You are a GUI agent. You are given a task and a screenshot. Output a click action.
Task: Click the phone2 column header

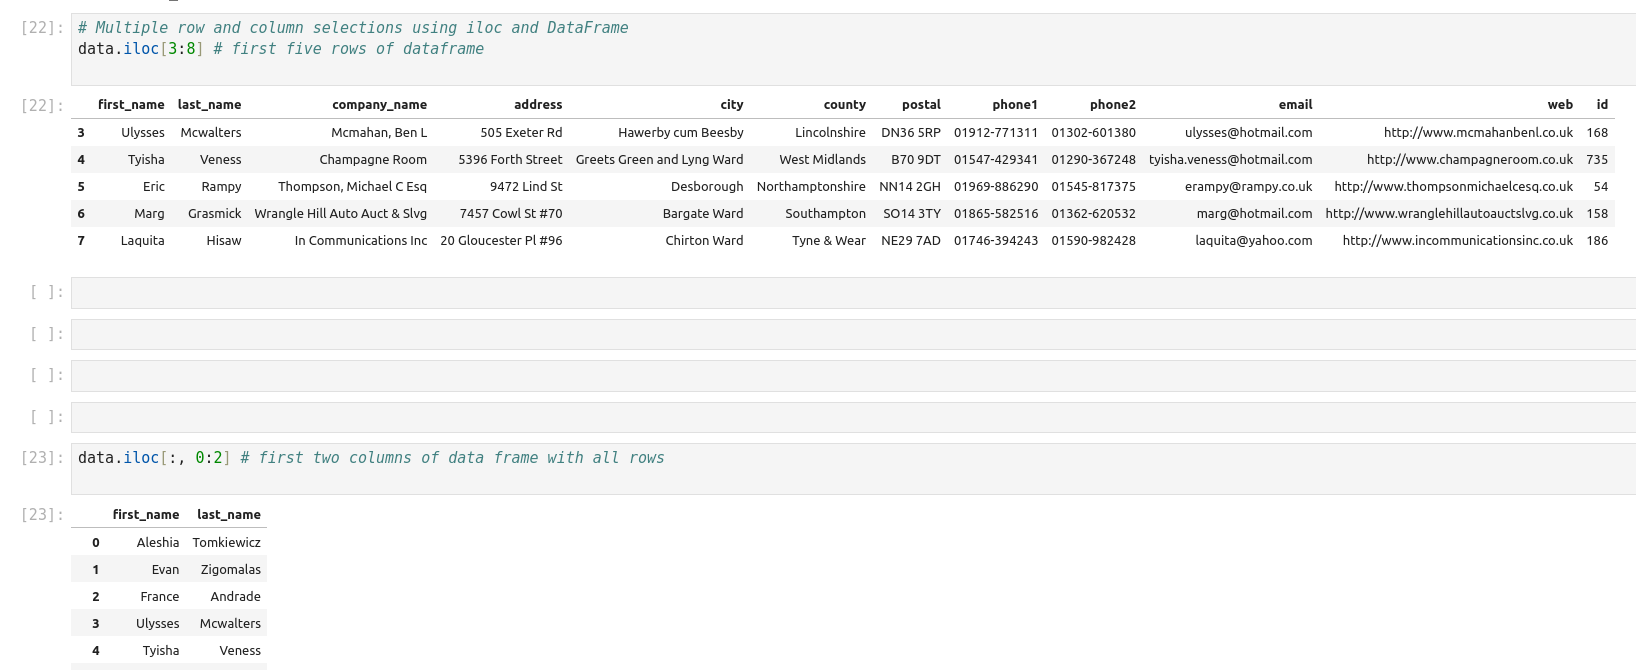(x=1112, y=105)
